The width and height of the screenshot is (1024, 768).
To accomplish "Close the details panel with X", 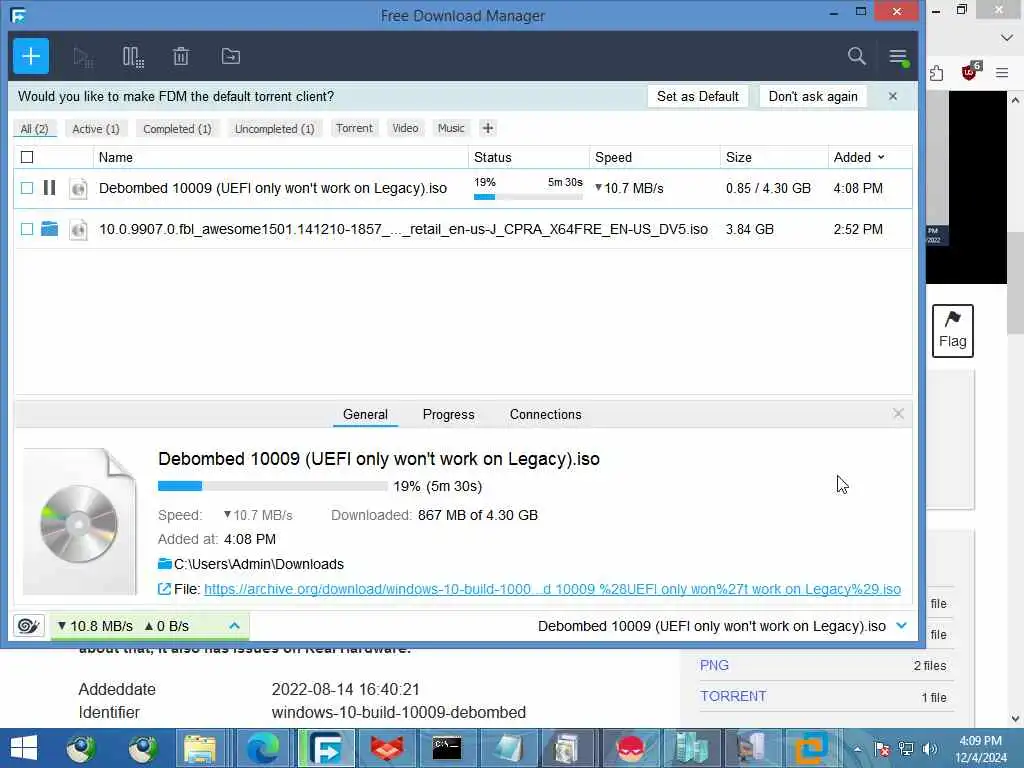I will 898,413.
